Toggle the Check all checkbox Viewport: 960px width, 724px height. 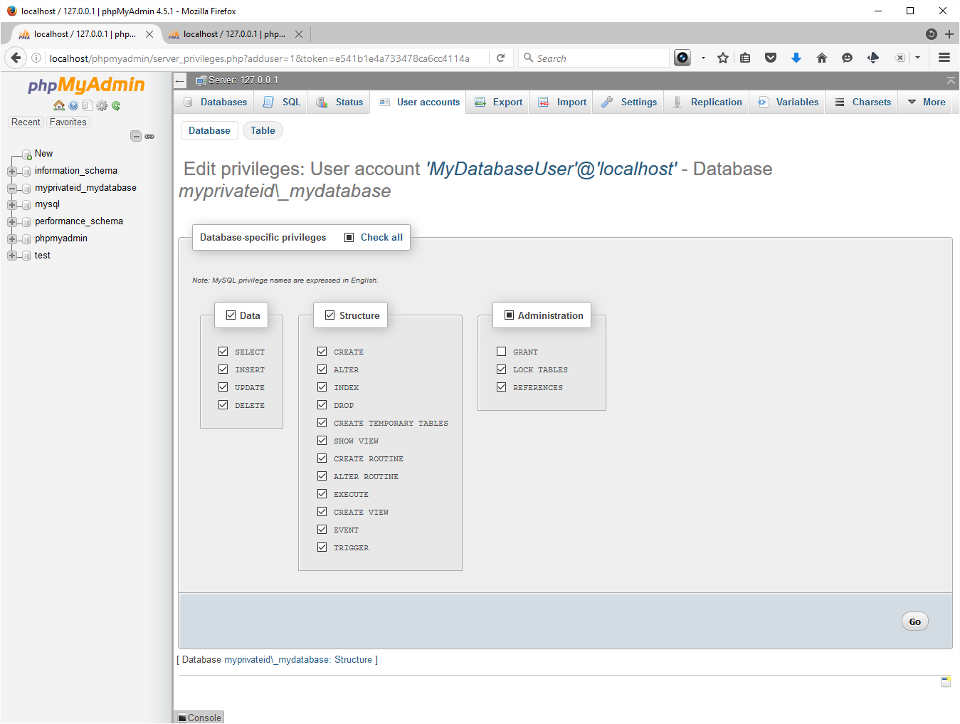pos(349,237)
